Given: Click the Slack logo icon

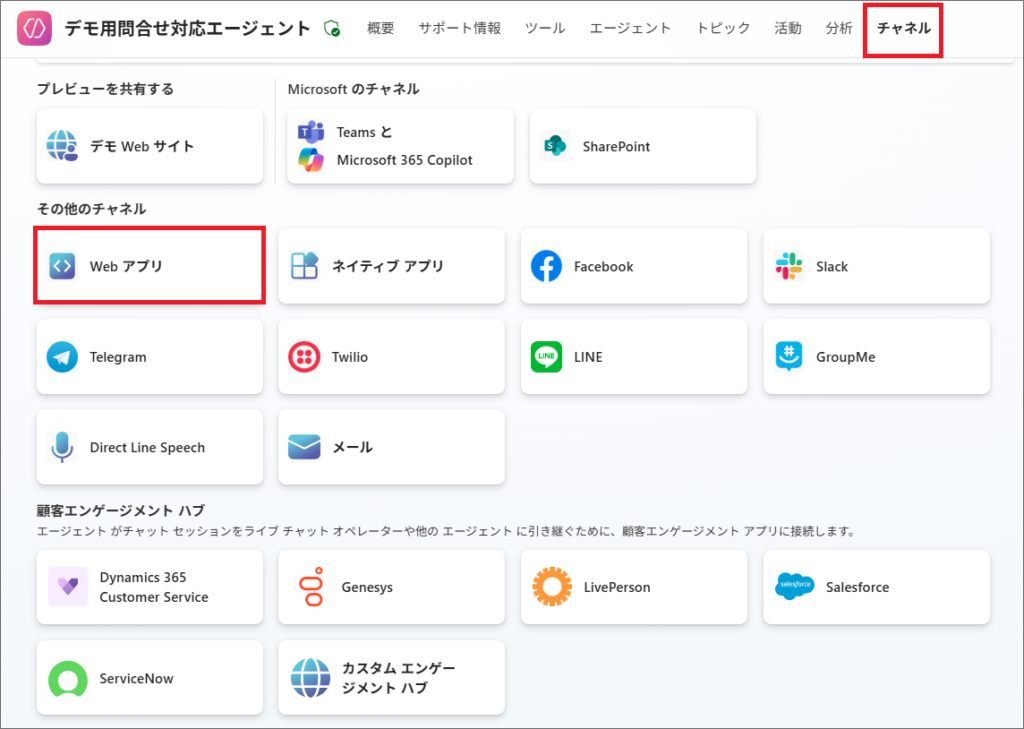Looking at the screenshot, I should (x=789, y=266).
